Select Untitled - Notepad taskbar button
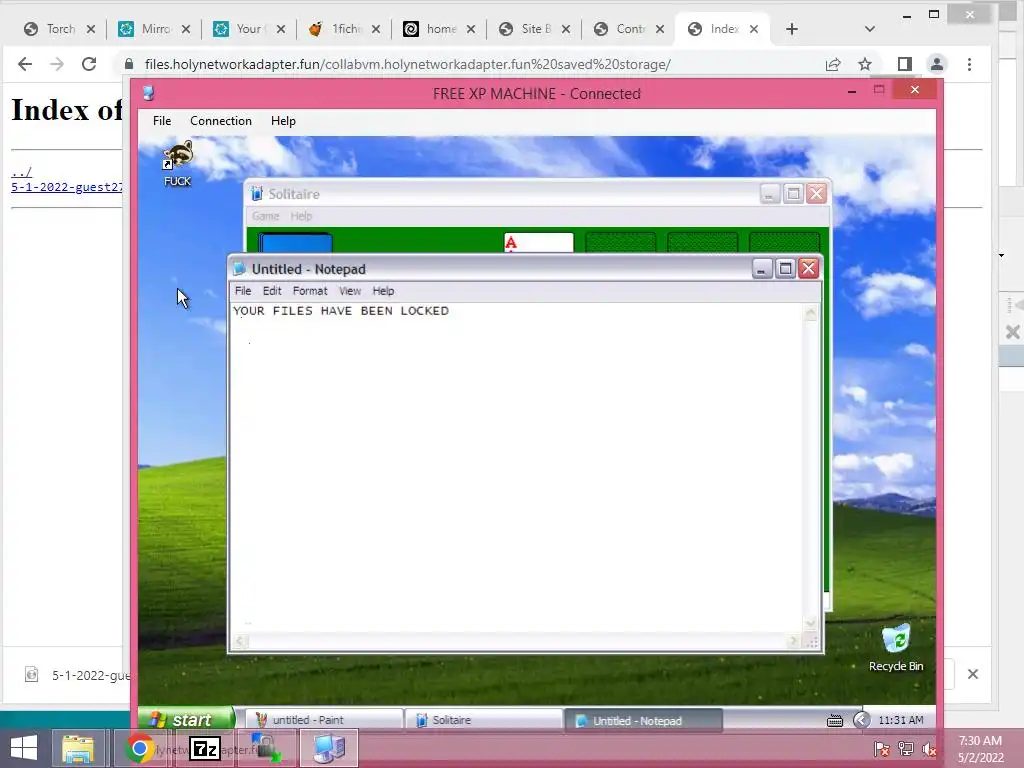Image resolution: width=1024 pixels, height=768 pixels. point(644,720)
